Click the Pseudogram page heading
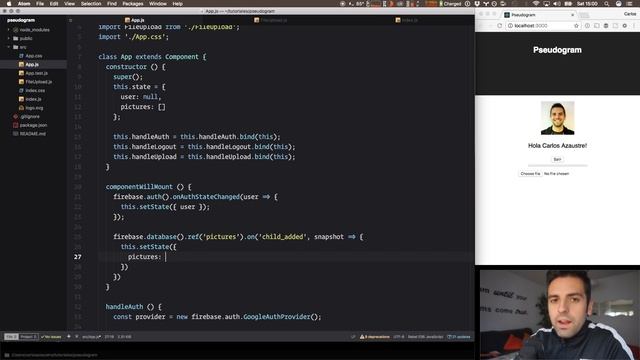 (557, 50)
